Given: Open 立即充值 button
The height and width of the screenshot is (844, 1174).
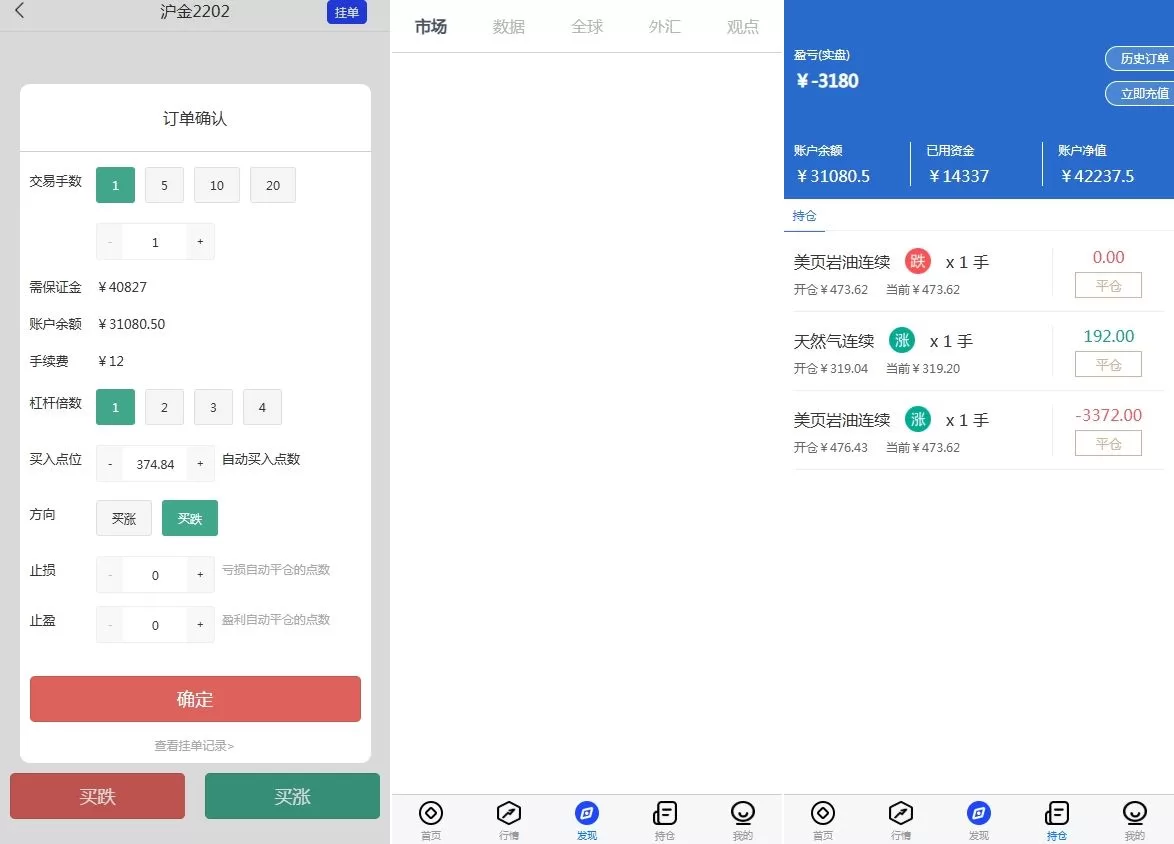Looking at the screenshot, I should click(1140, 94).
